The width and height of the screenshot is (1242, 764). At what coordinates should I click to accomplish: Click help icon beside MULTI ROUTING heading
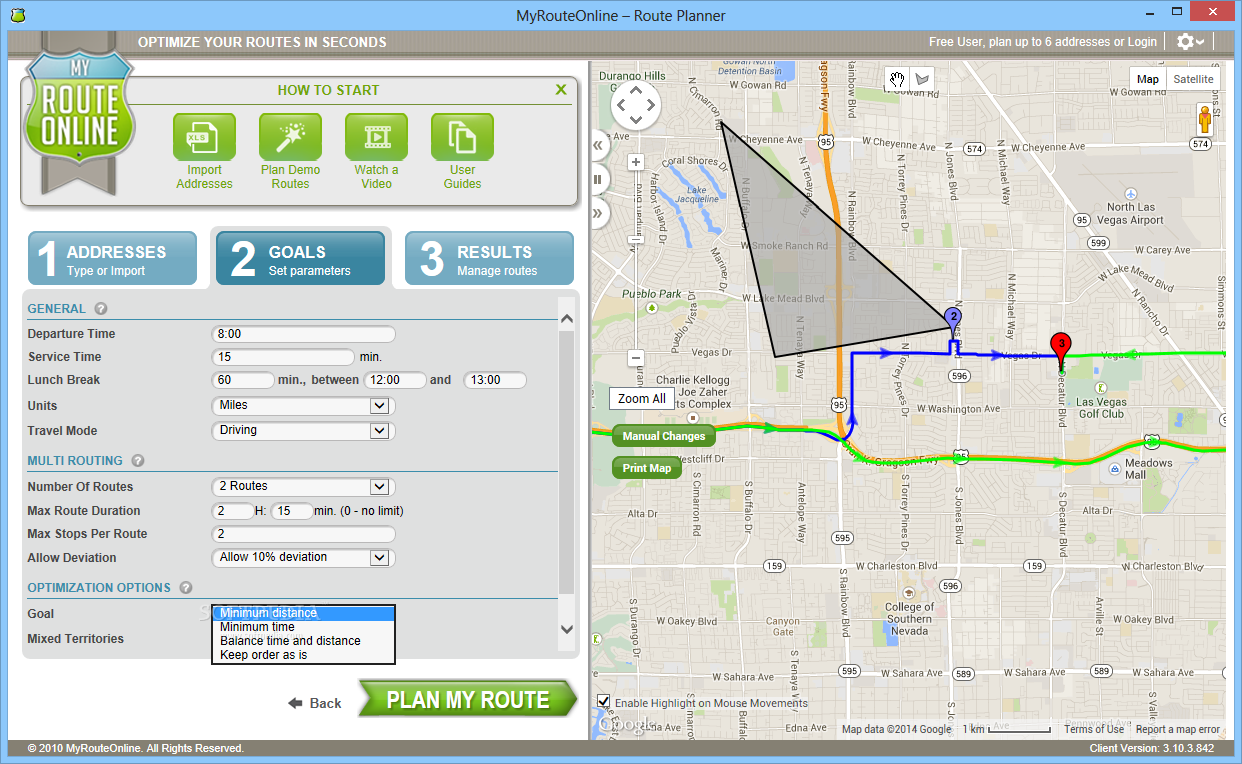point(138,461)
